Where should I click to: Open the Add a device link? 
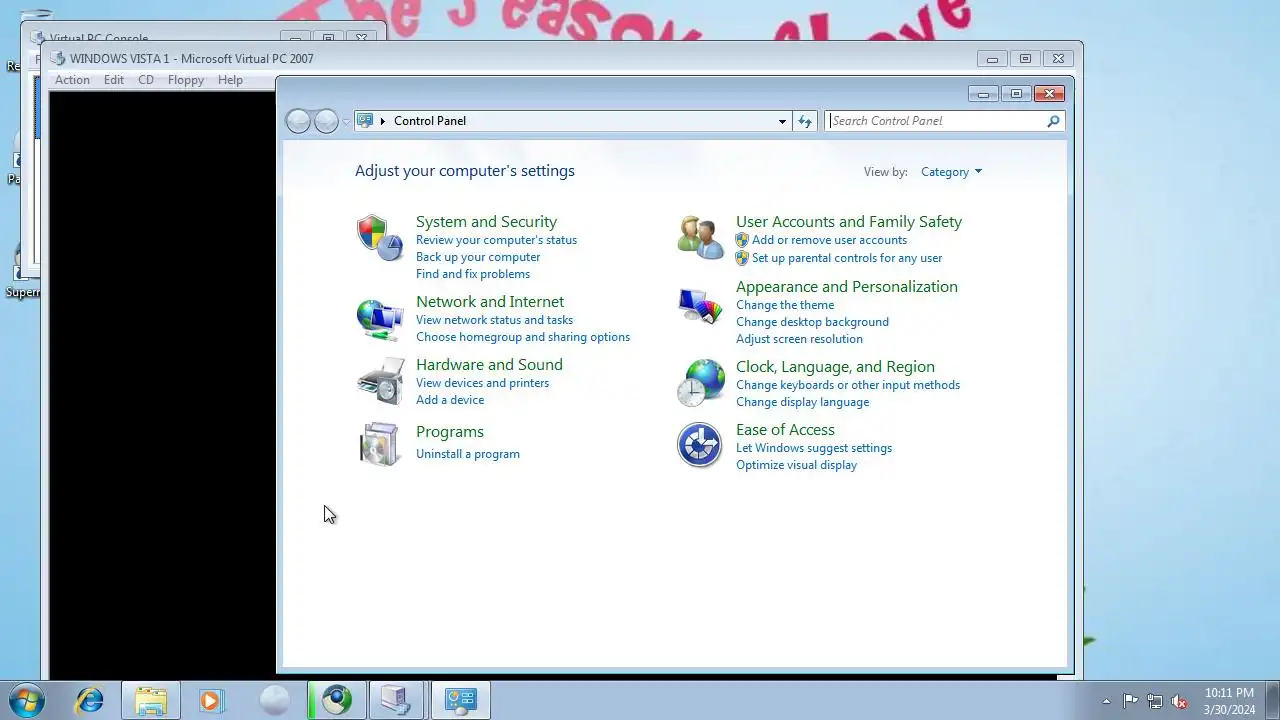450,400
